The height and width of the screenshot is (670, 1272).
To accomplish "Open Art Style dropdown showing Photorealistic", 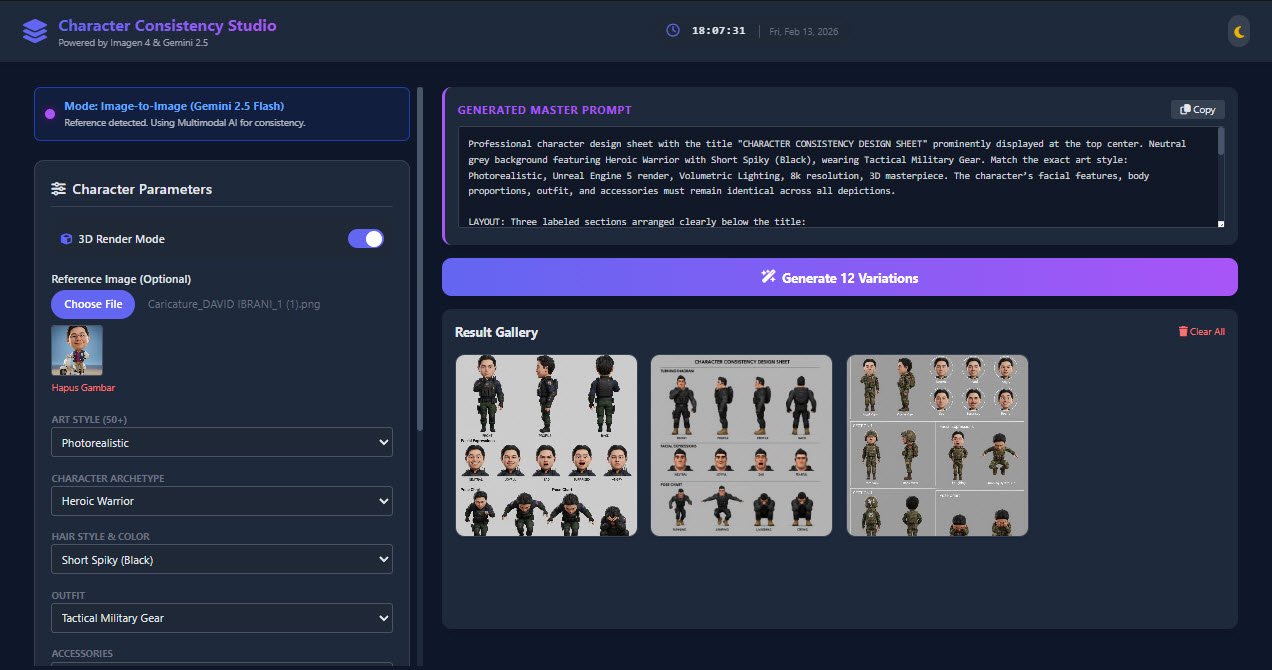I will (222, 442).
